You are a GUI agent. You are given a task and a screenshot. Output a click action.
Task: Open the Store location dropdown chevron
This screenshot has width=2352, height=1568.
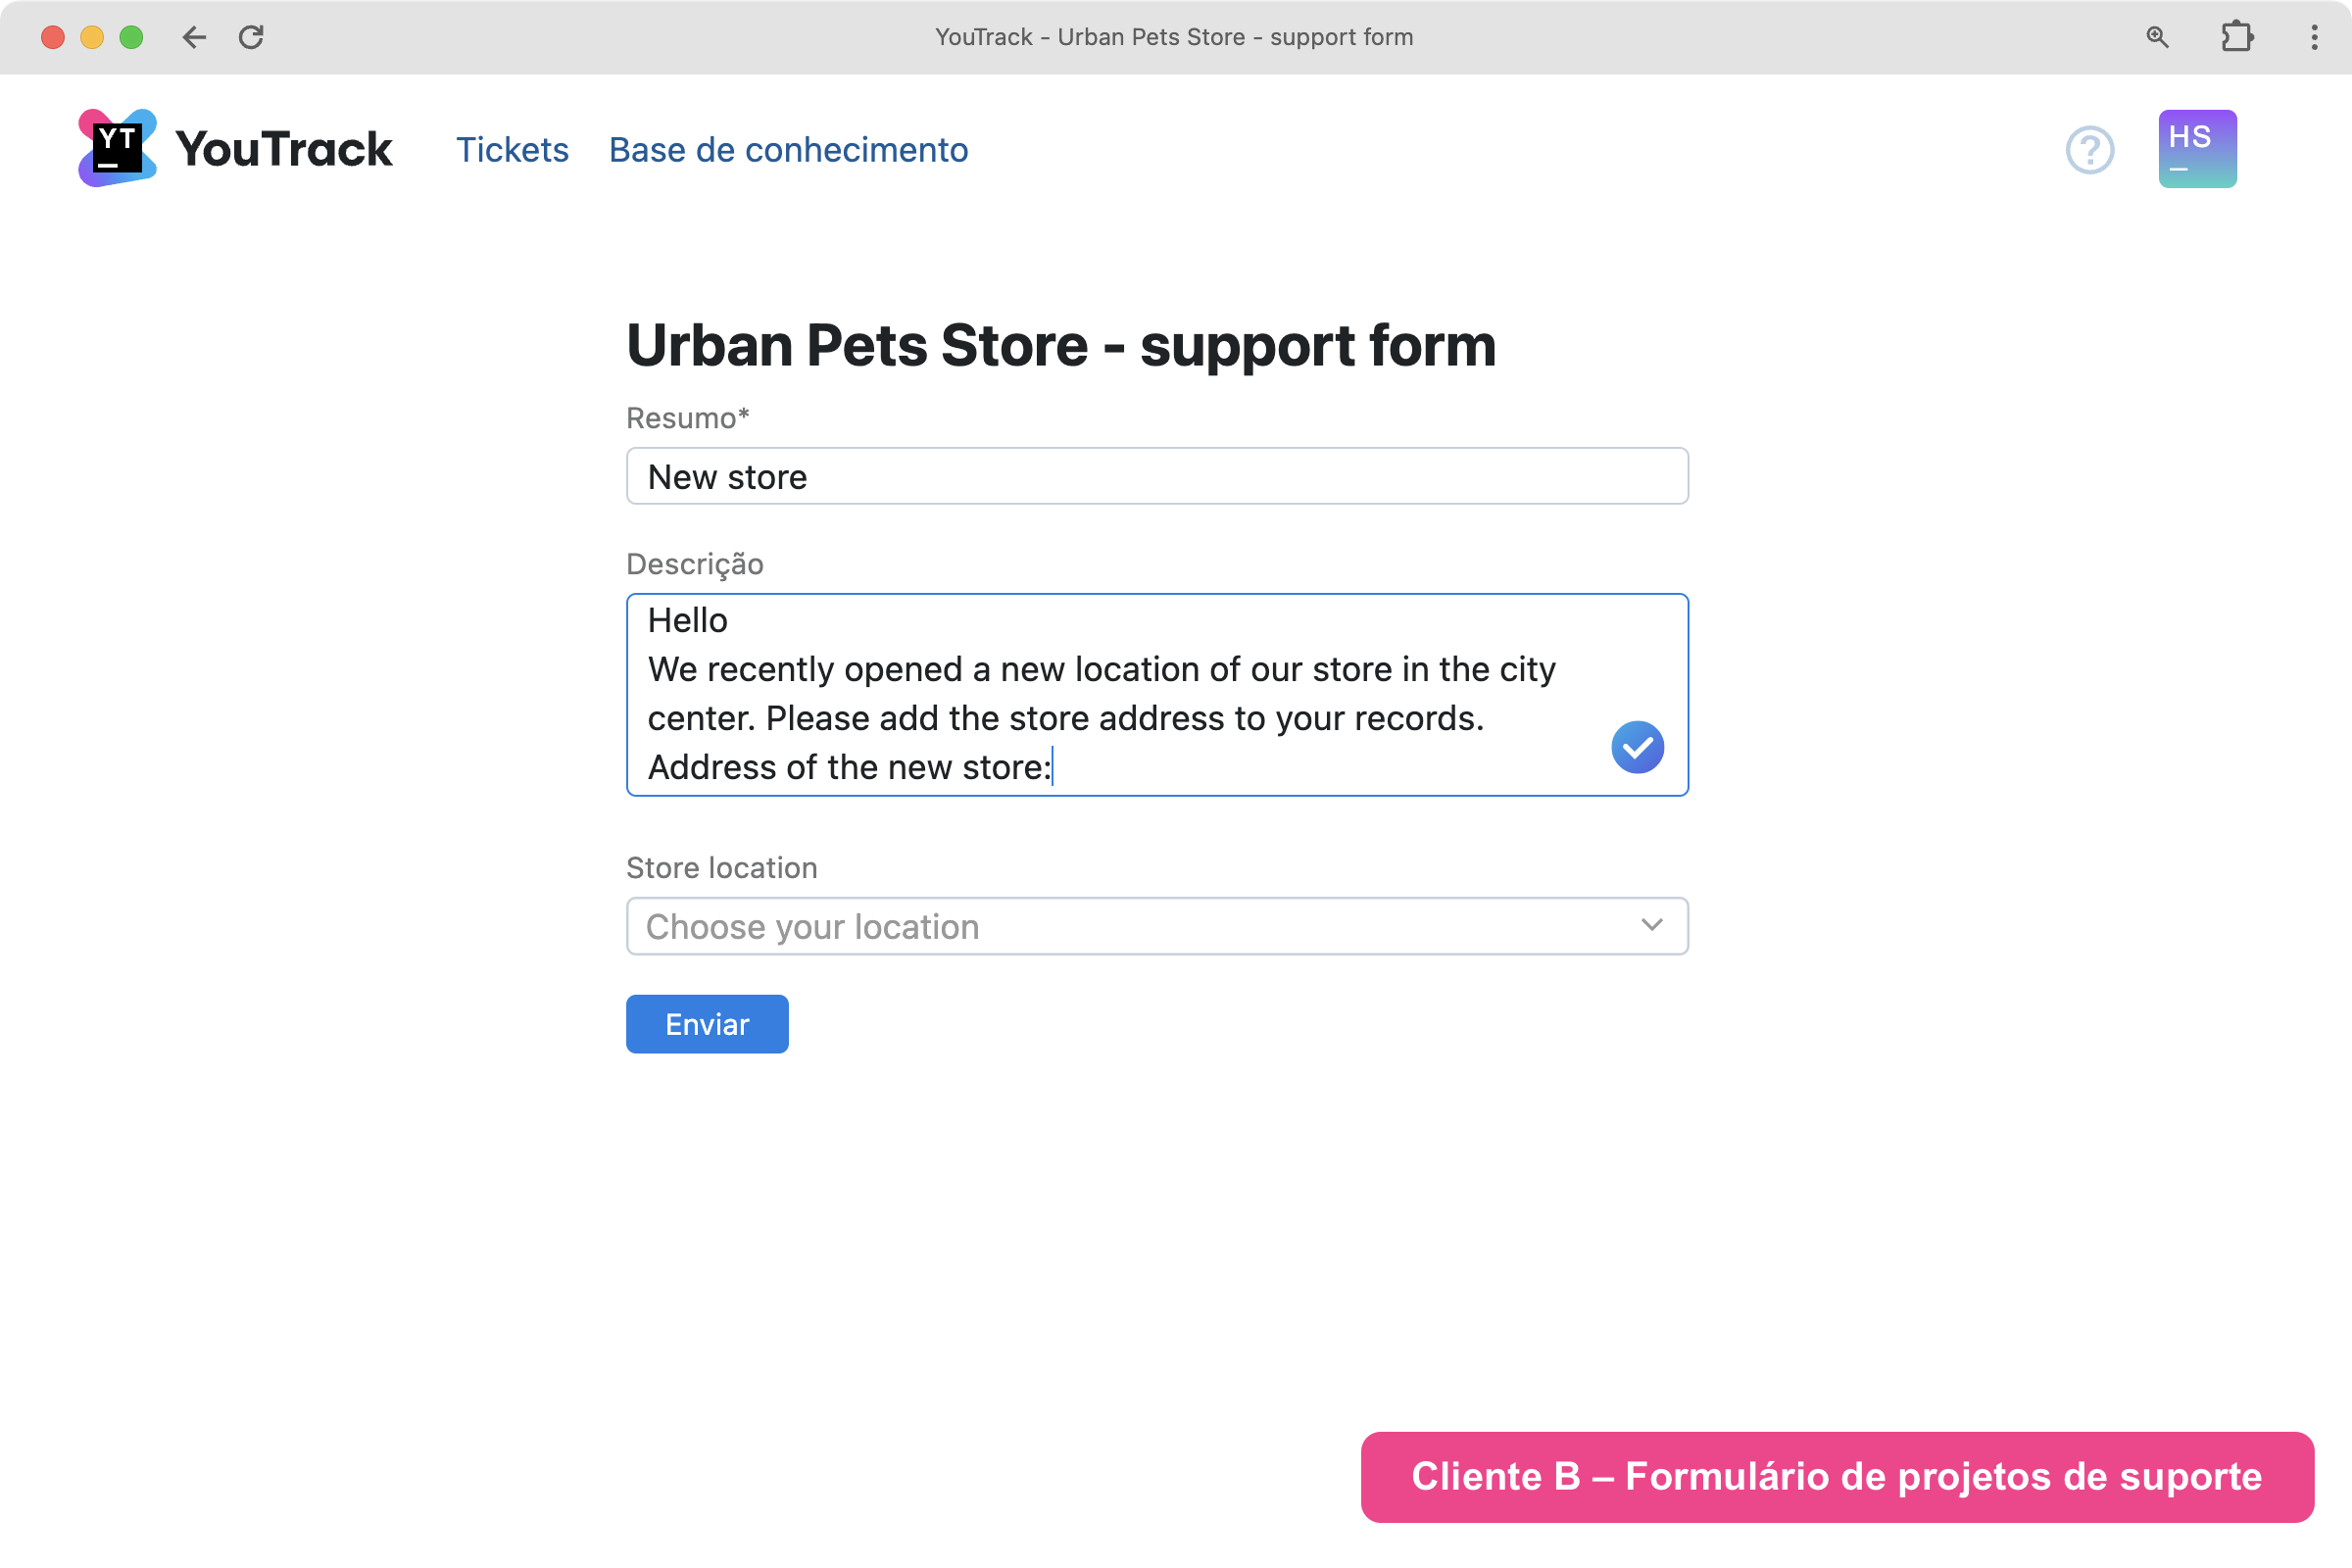coord(1650,926)
